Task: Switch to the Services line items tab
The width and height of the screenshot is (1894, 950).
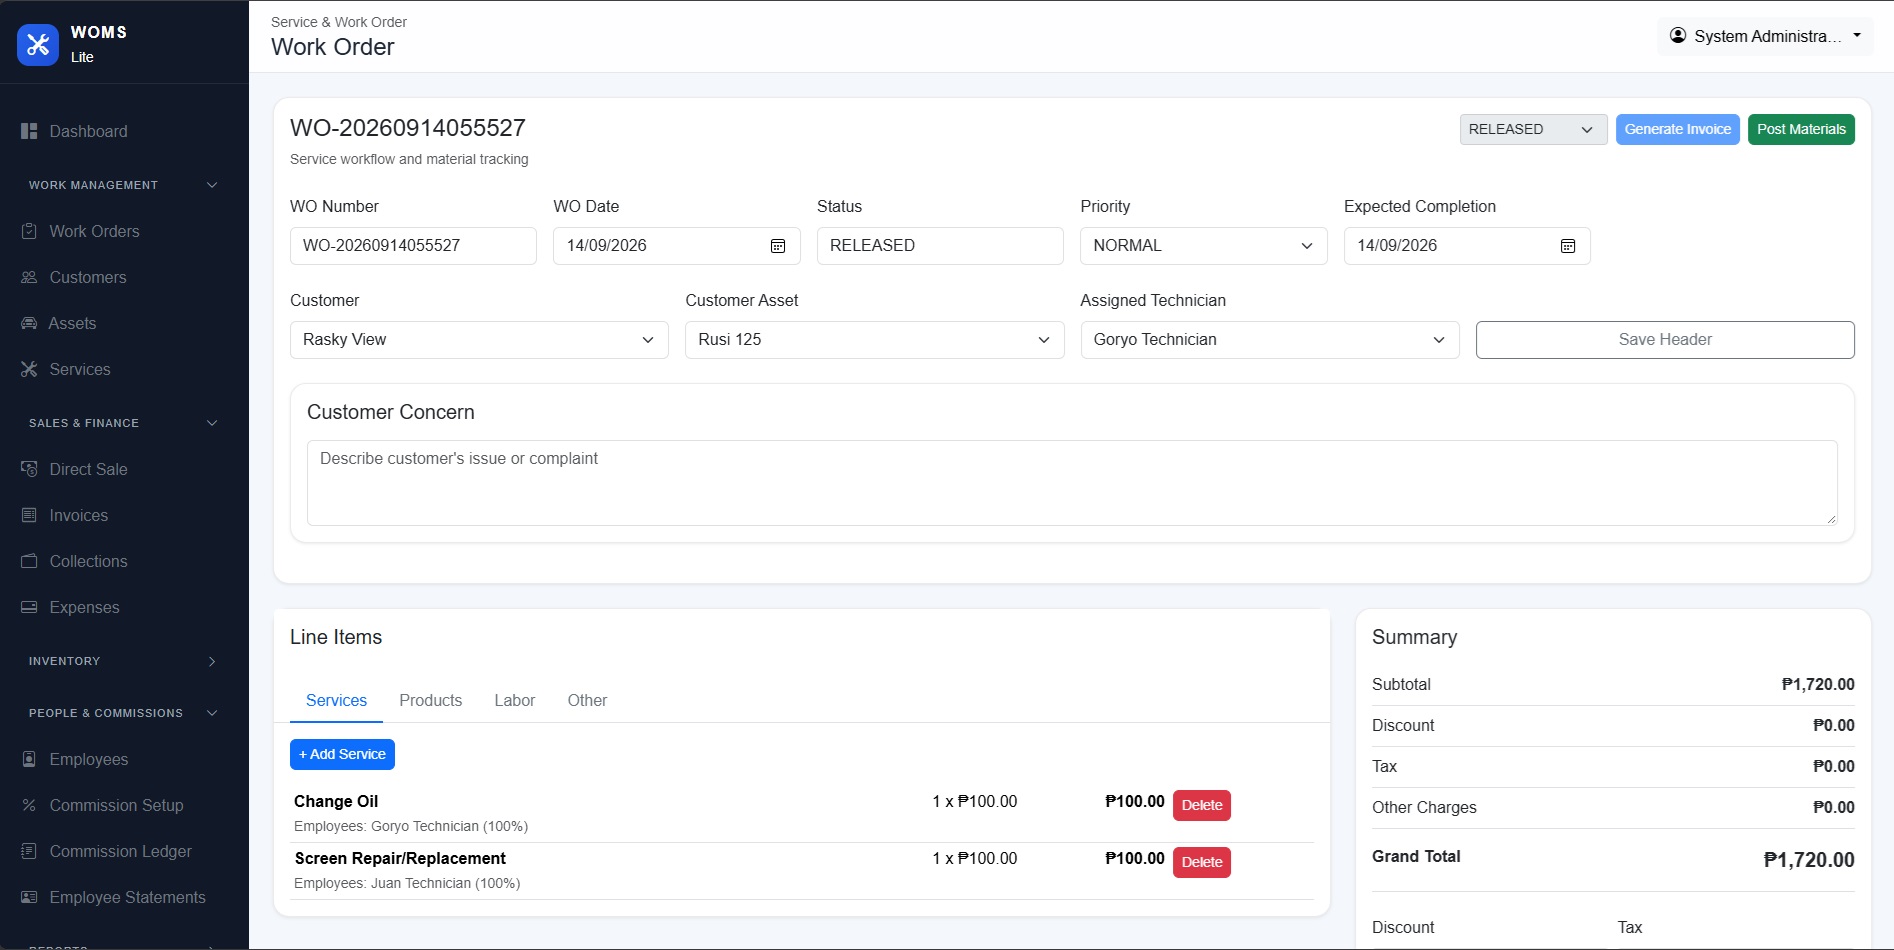Action: [336, 701]
